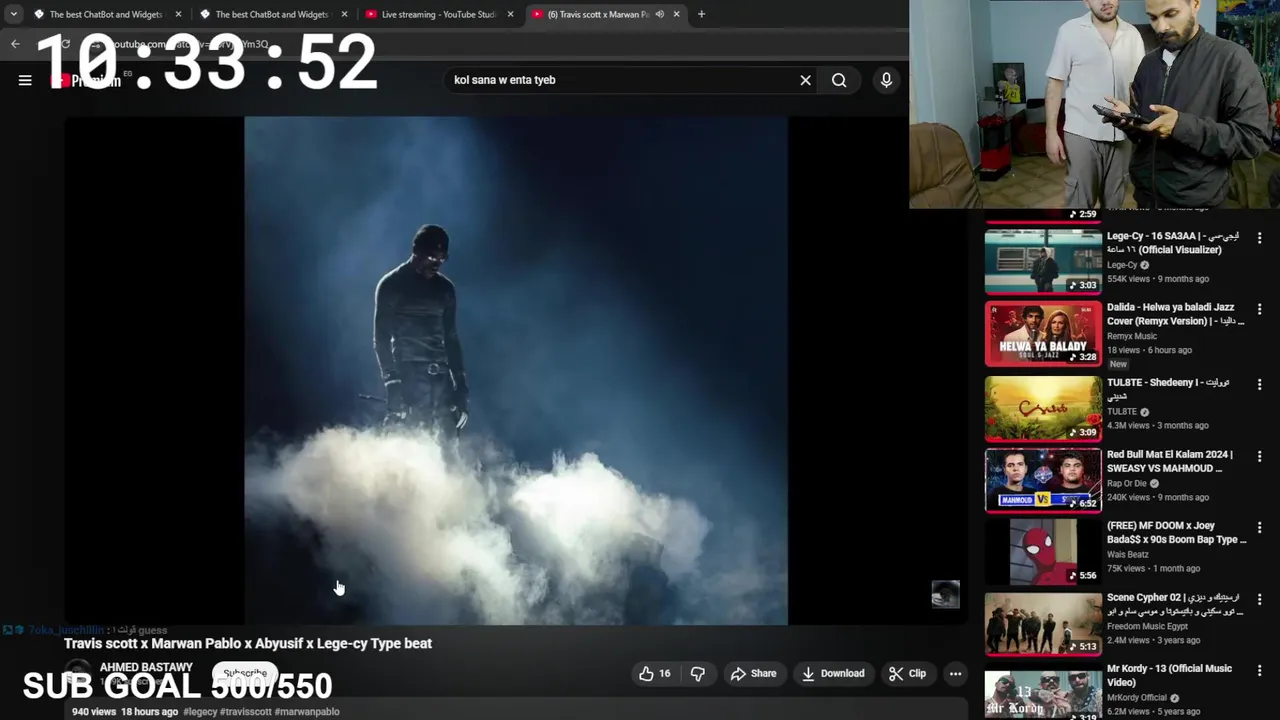The height and width of the screenshot is (720, 1280).
Task: Clear the search box with X
Action: coord(805,80)
